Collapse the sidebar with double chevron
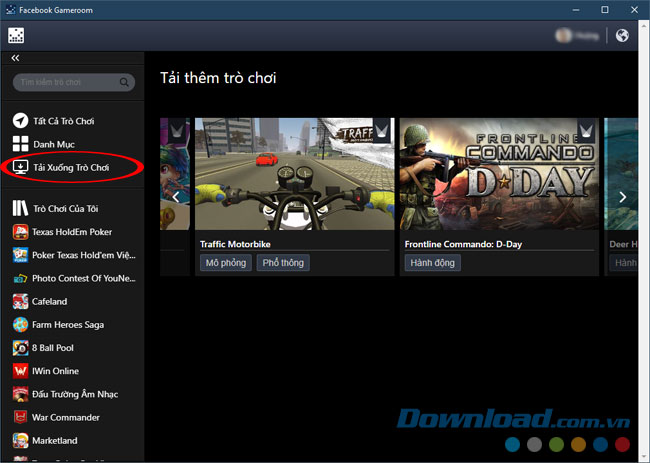The image size is (650, 463). tap(15, 58)
